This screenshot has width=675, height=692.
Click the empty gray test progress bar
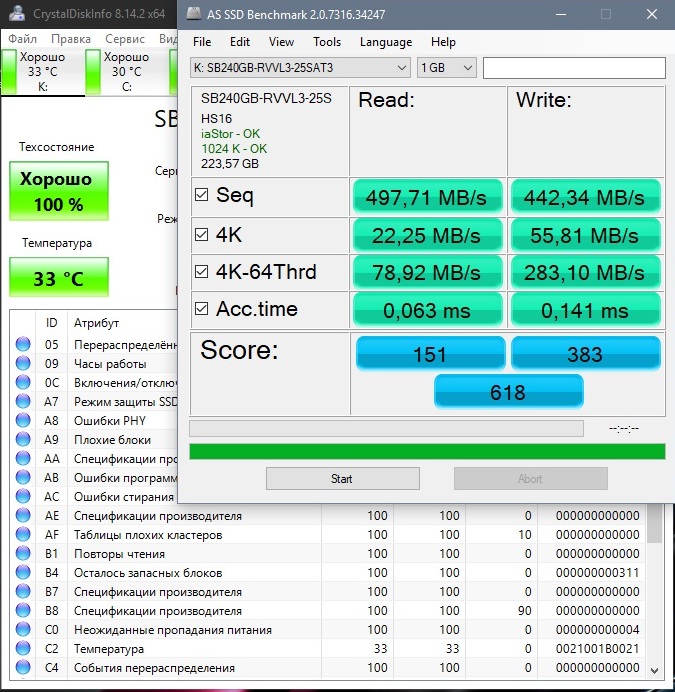(x=386, y=428)
